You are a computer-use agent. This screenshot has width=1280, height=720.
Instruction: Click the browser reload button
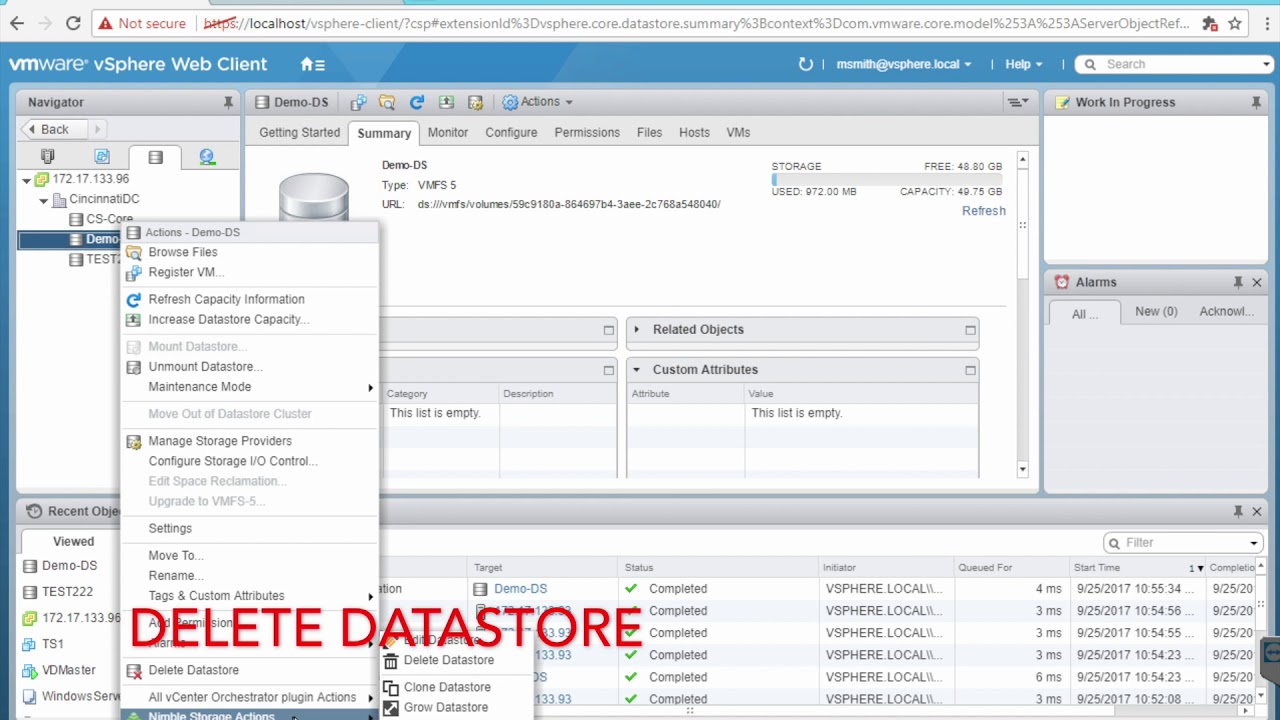click(x=73, y=23)
